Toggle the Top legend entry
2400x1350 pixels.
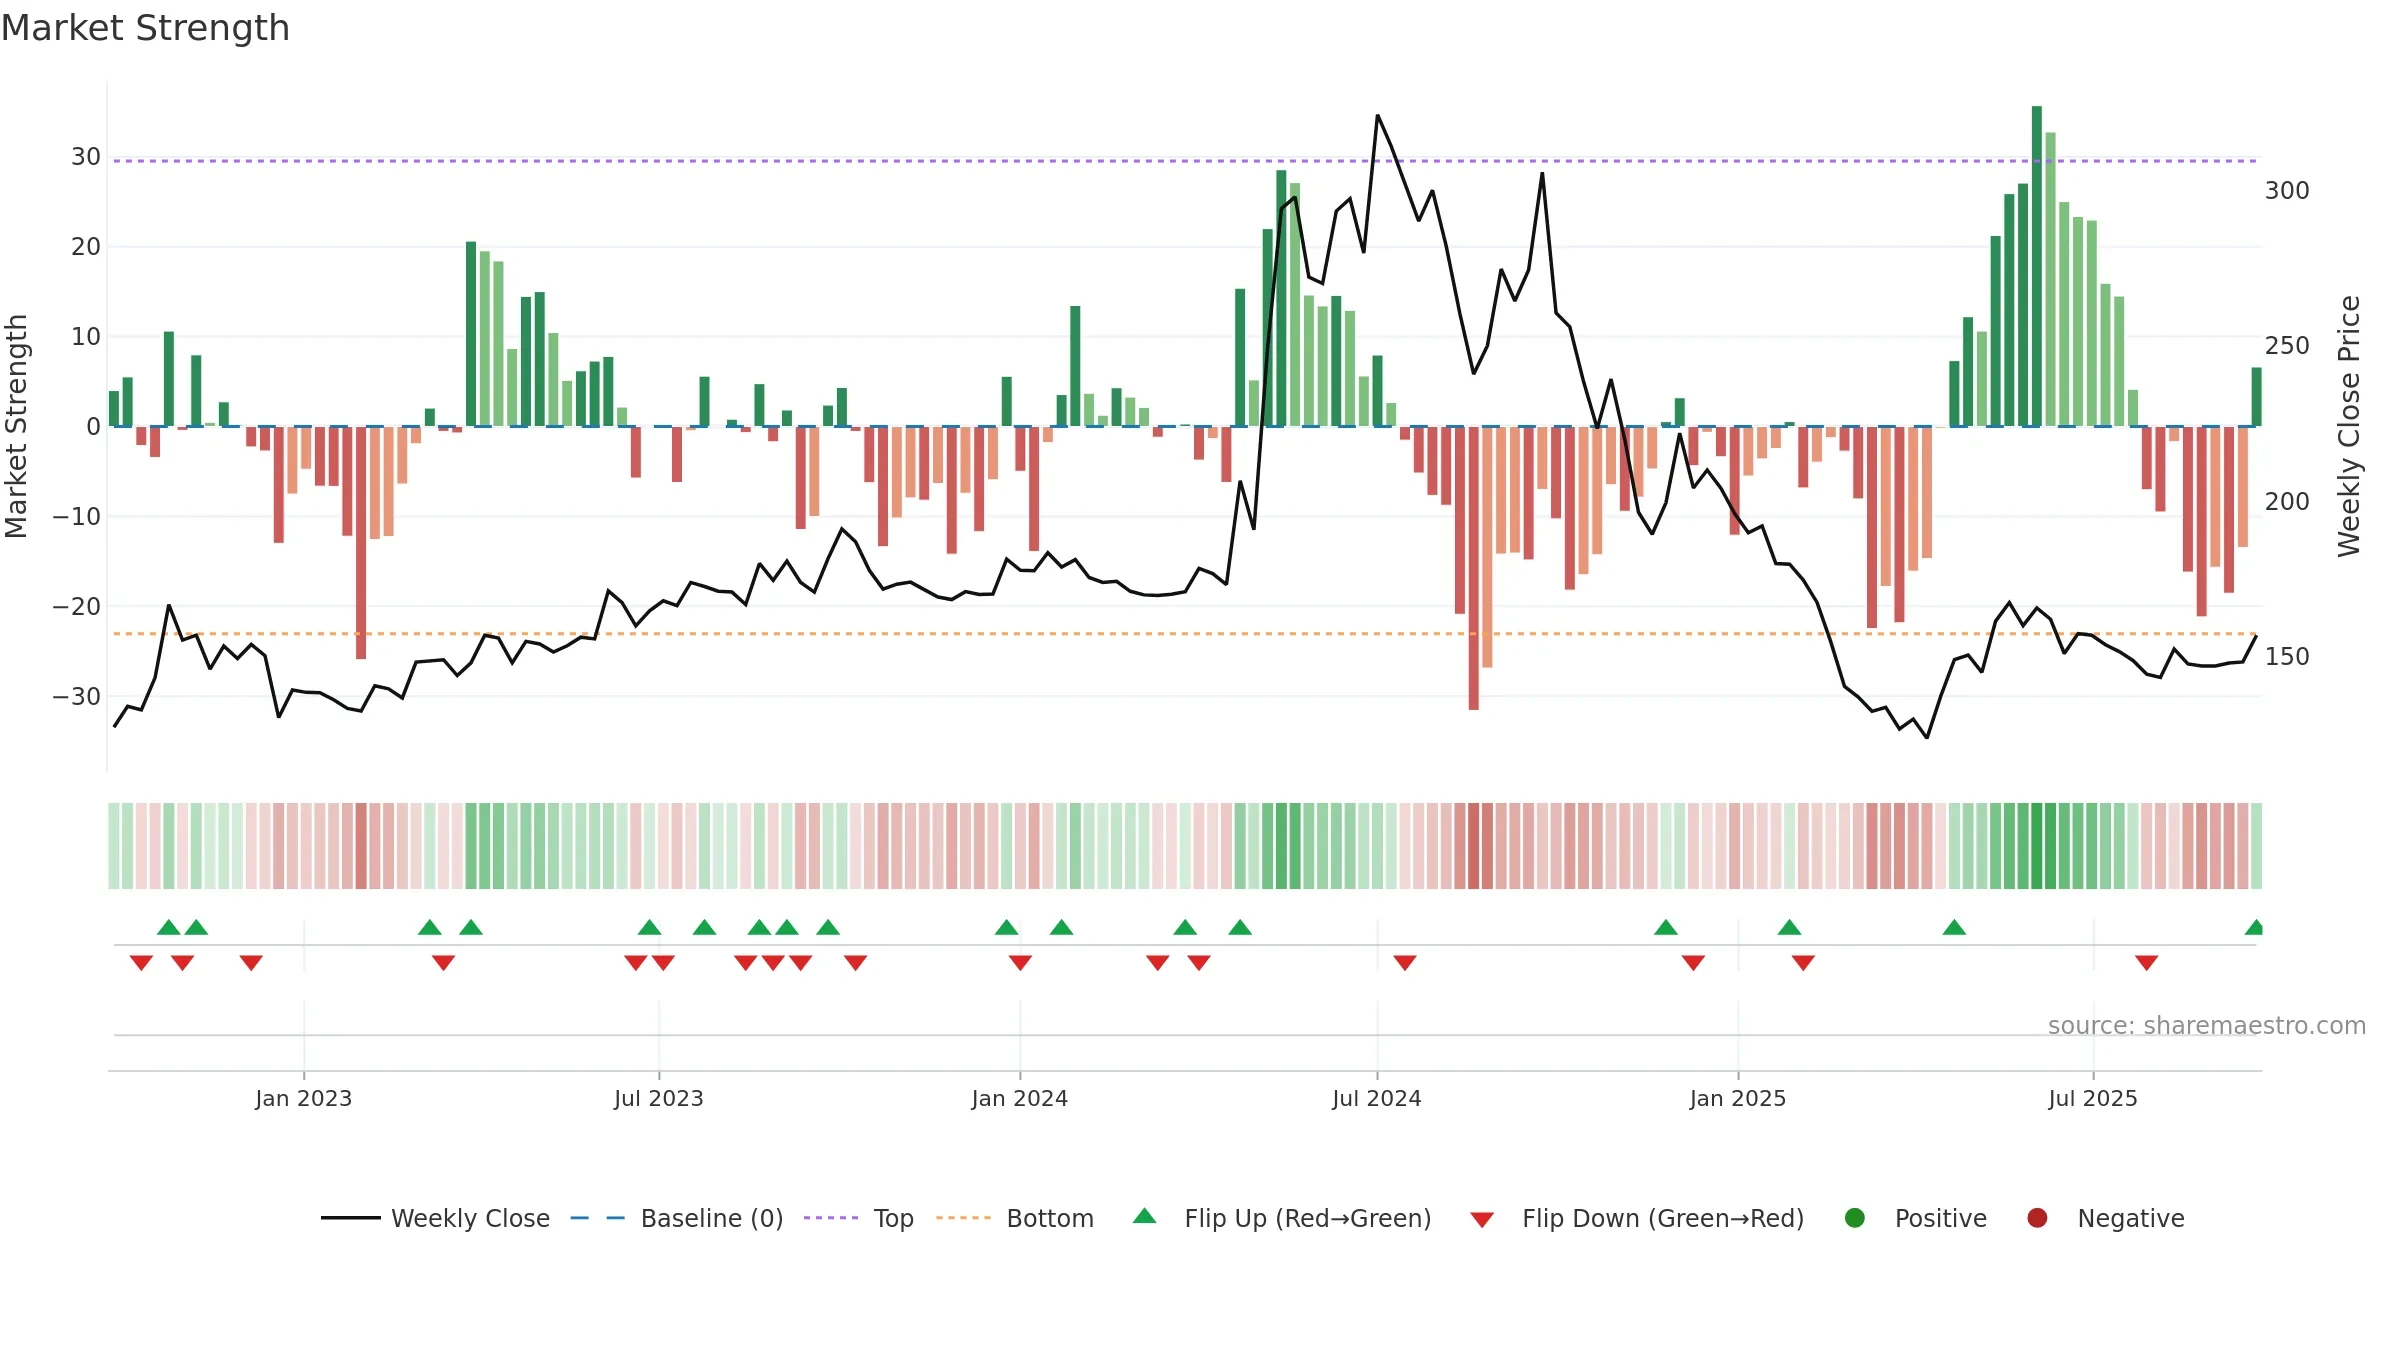tap(859, 1218)
